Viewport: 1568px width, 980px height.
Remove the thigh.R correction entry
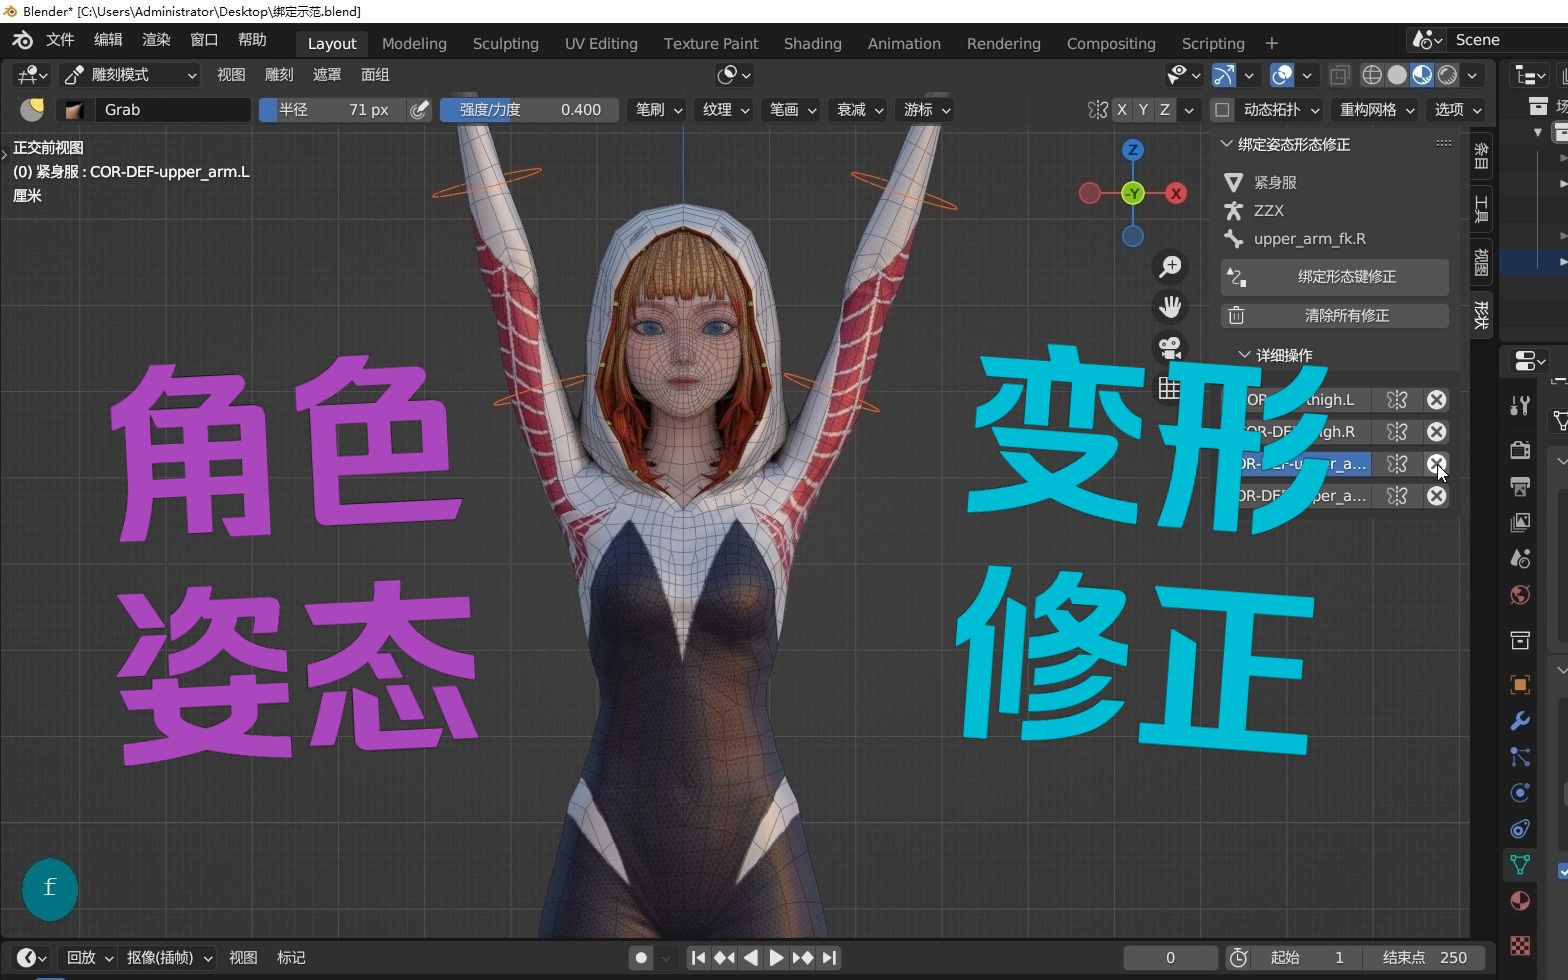click(x=1437, y=432)
